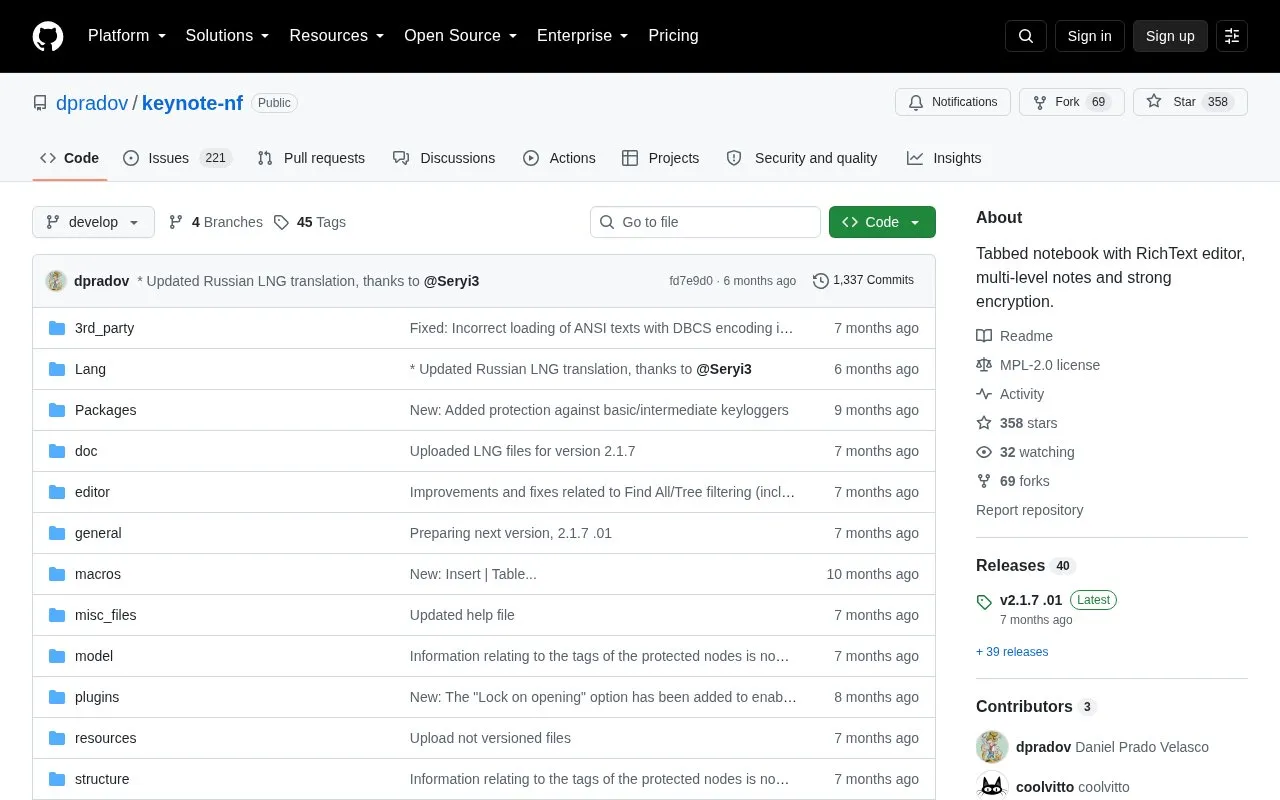
Task: Switch to the Discussions tab
Action: point(444,158)
